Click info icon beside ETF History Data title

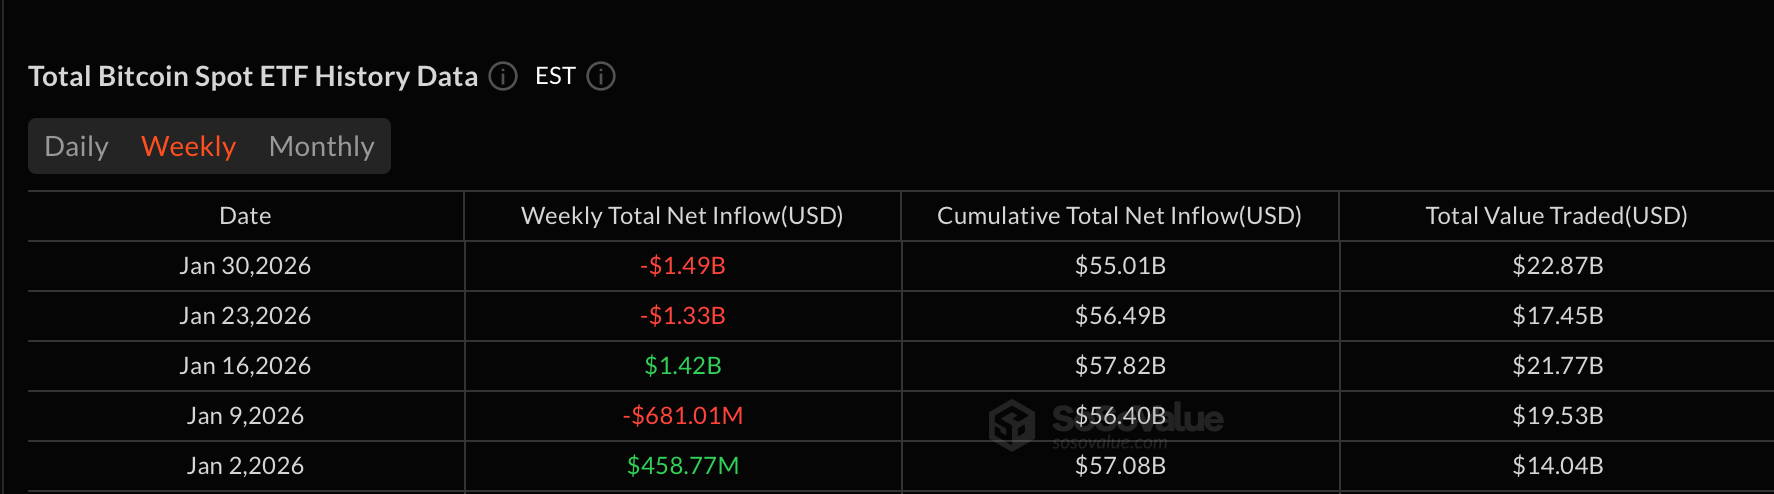[x=503, y=76]
